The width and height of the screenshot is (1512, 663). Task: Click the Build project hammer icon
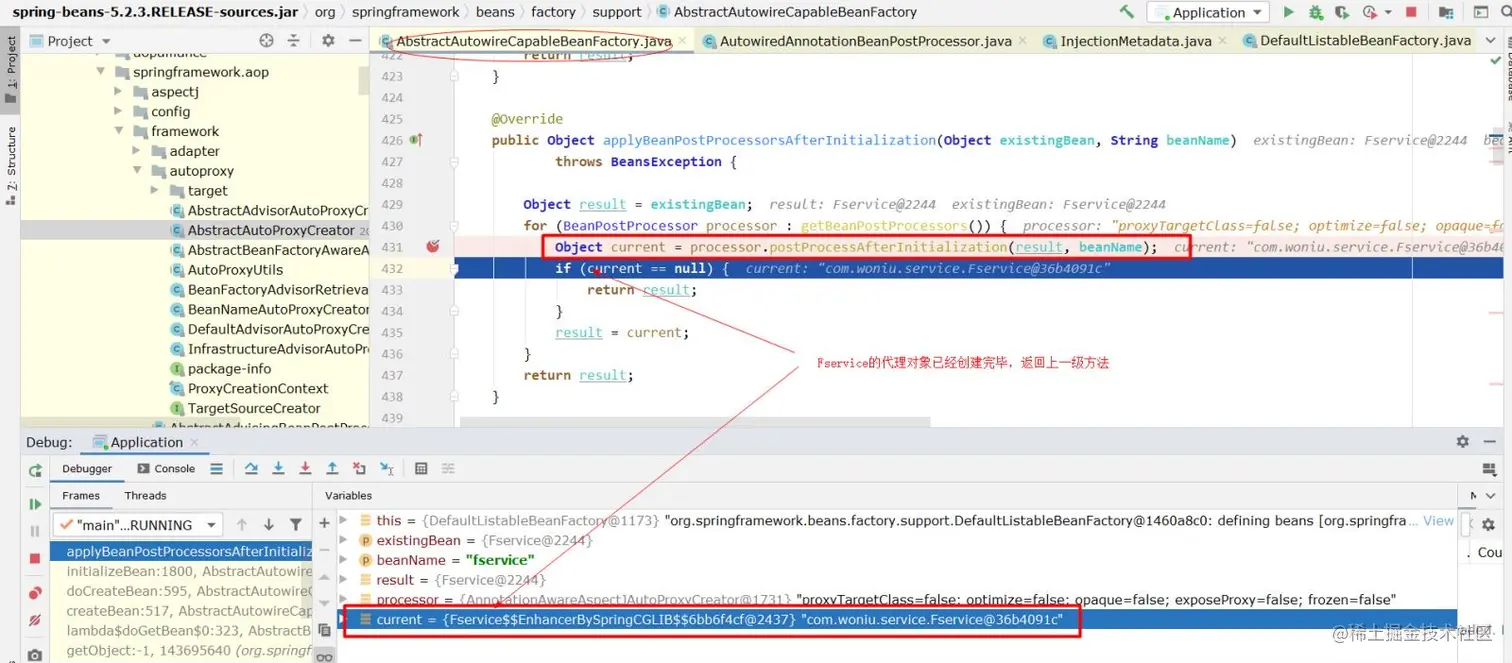1127,12
